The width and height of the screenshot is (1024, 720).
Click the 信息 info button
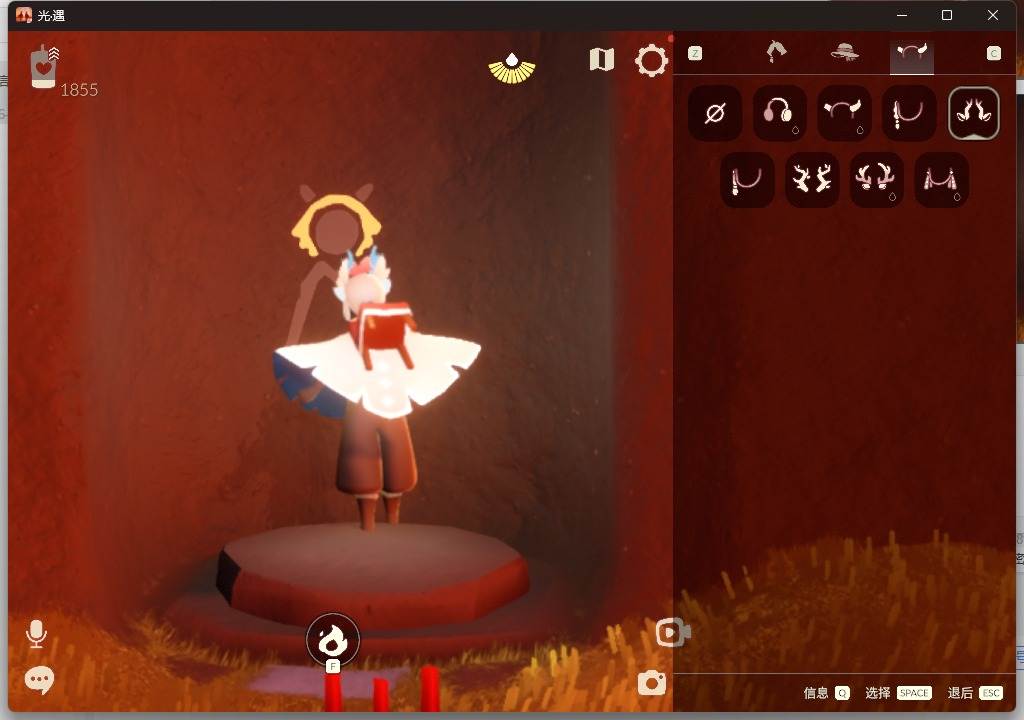[826, 693]
